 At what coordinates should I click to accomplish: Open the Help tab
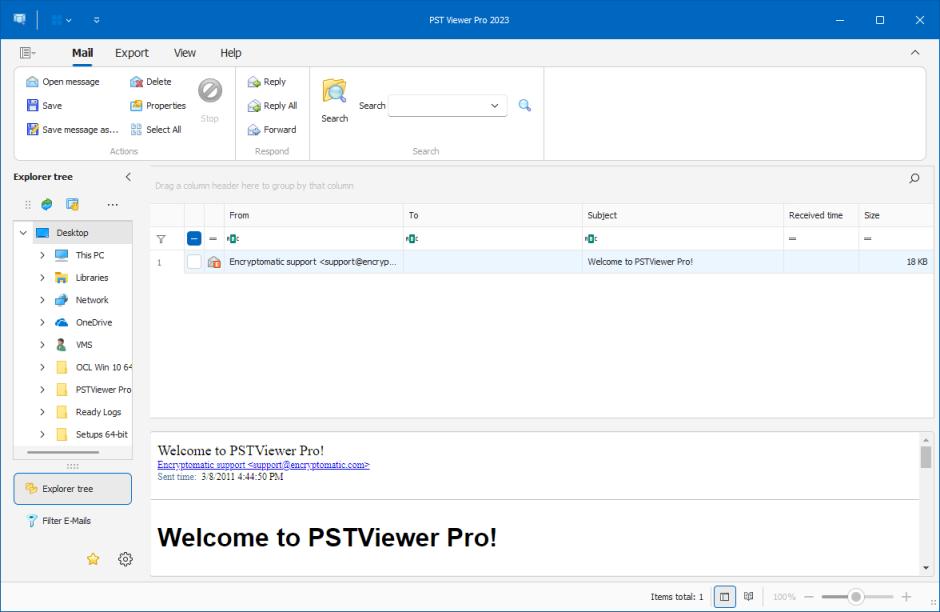pyautogui.click(x=231, y=53)
